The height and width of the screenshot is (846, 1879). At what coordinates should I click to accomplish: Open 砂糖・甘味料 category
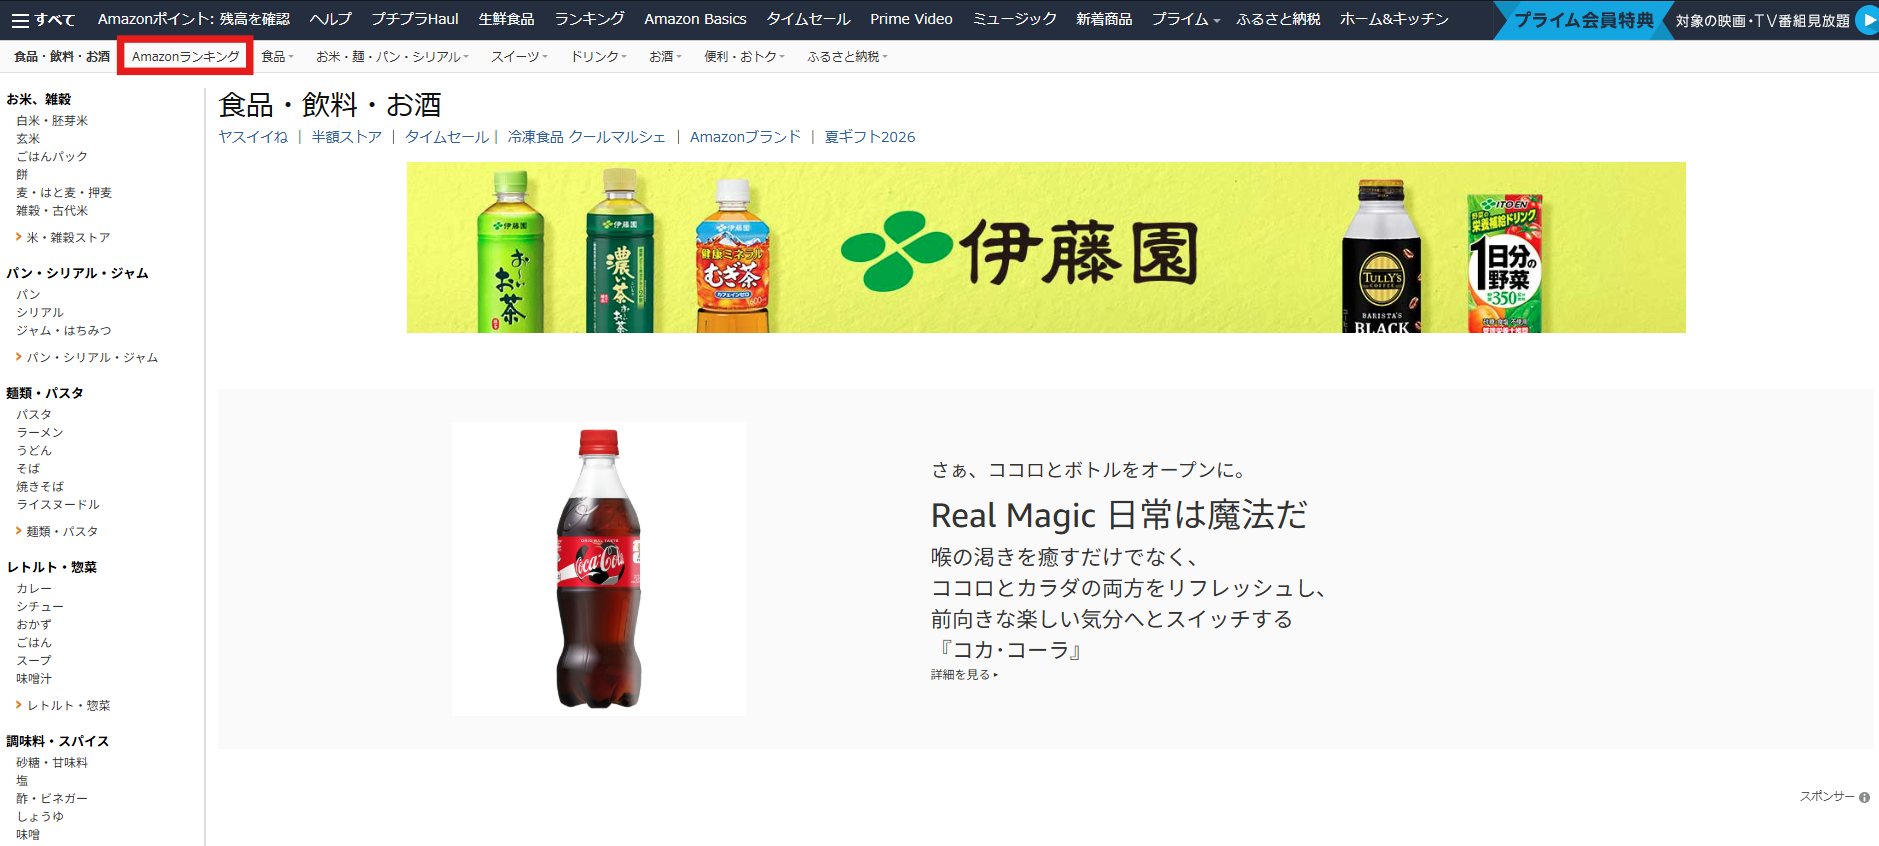pos(52,763)
